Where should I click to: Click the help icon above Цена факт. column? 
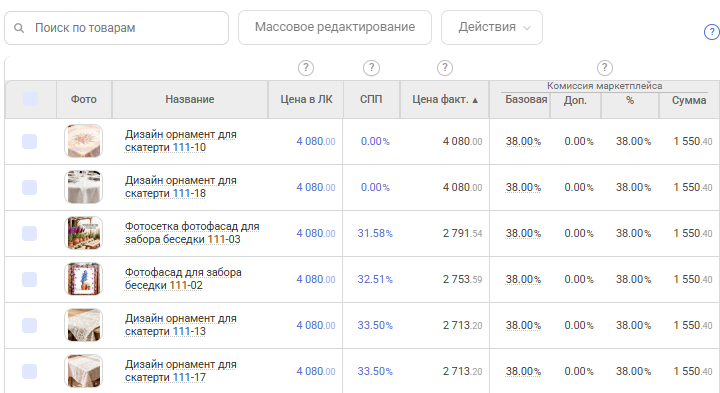click(444, 68)
